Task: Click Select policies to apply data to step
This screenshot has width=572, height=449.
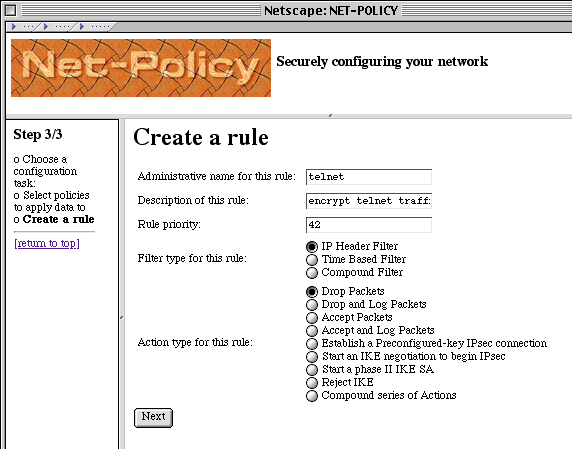Action: coord(51,201)
